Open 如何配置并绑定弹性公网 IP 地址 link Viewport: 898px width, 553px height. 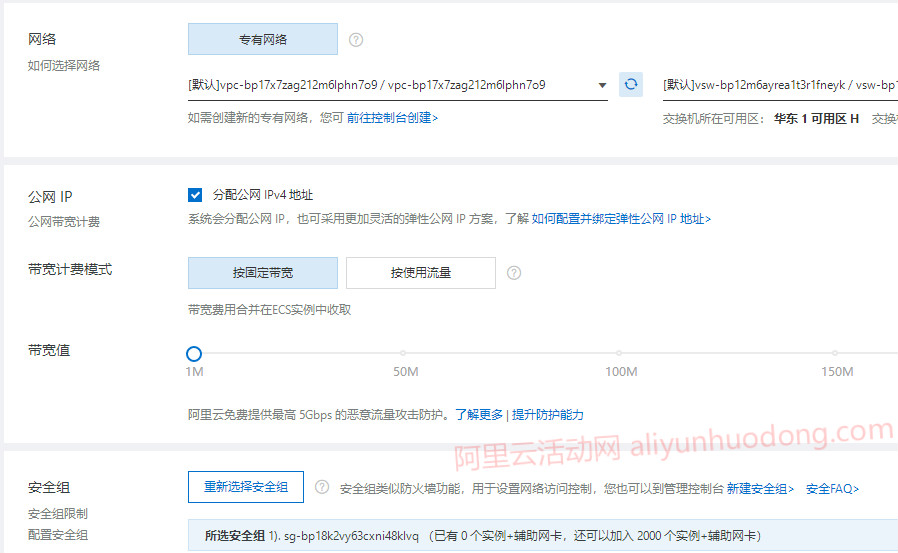(621, 219)
